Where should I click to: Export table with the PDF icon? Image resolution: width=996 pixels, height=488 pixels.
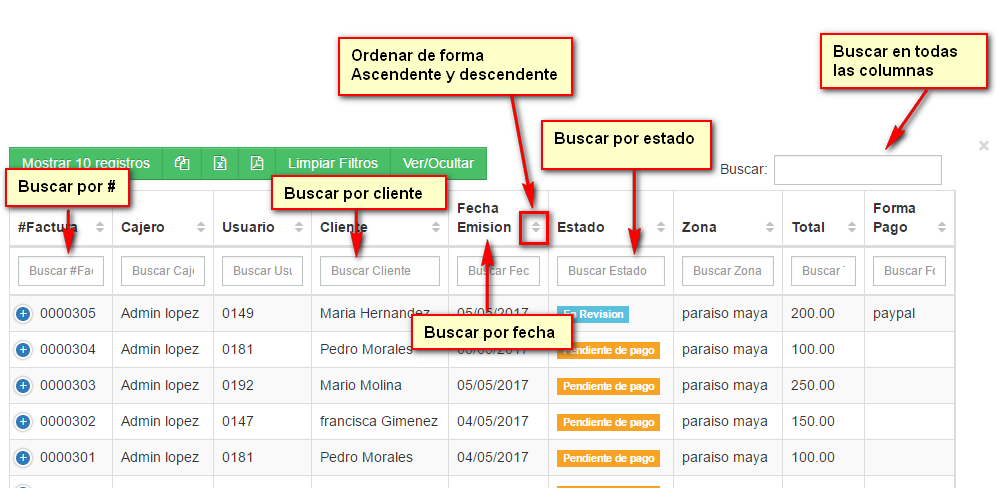pos(257,164)
